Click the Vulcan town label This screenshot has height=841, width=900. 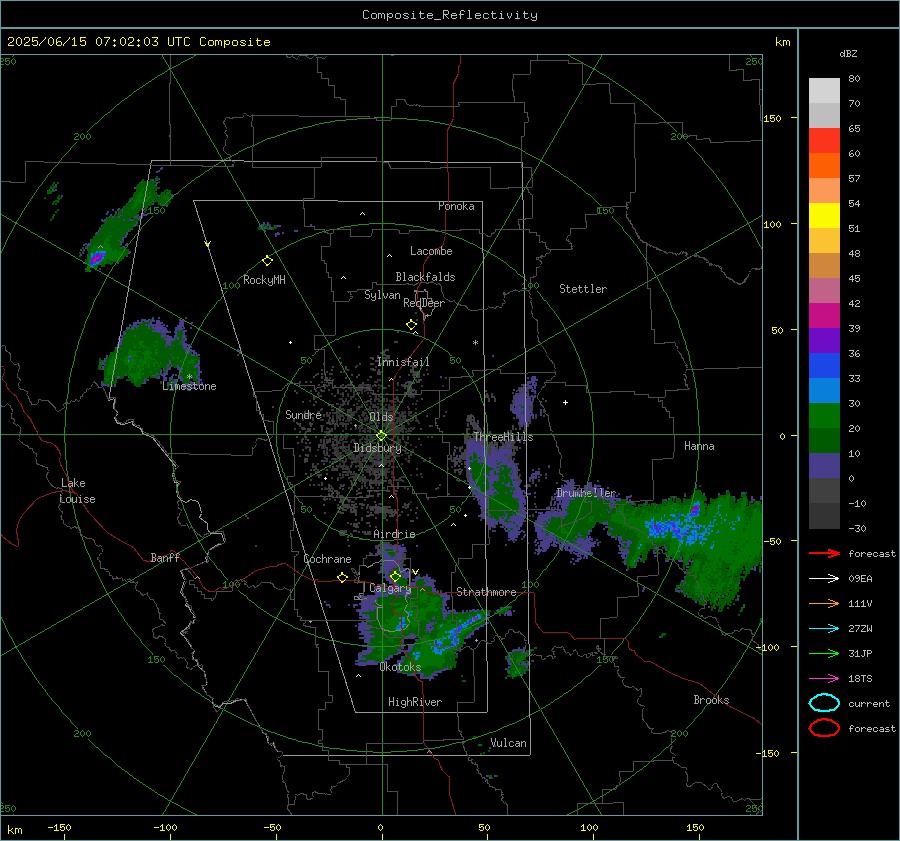(509, 743)
